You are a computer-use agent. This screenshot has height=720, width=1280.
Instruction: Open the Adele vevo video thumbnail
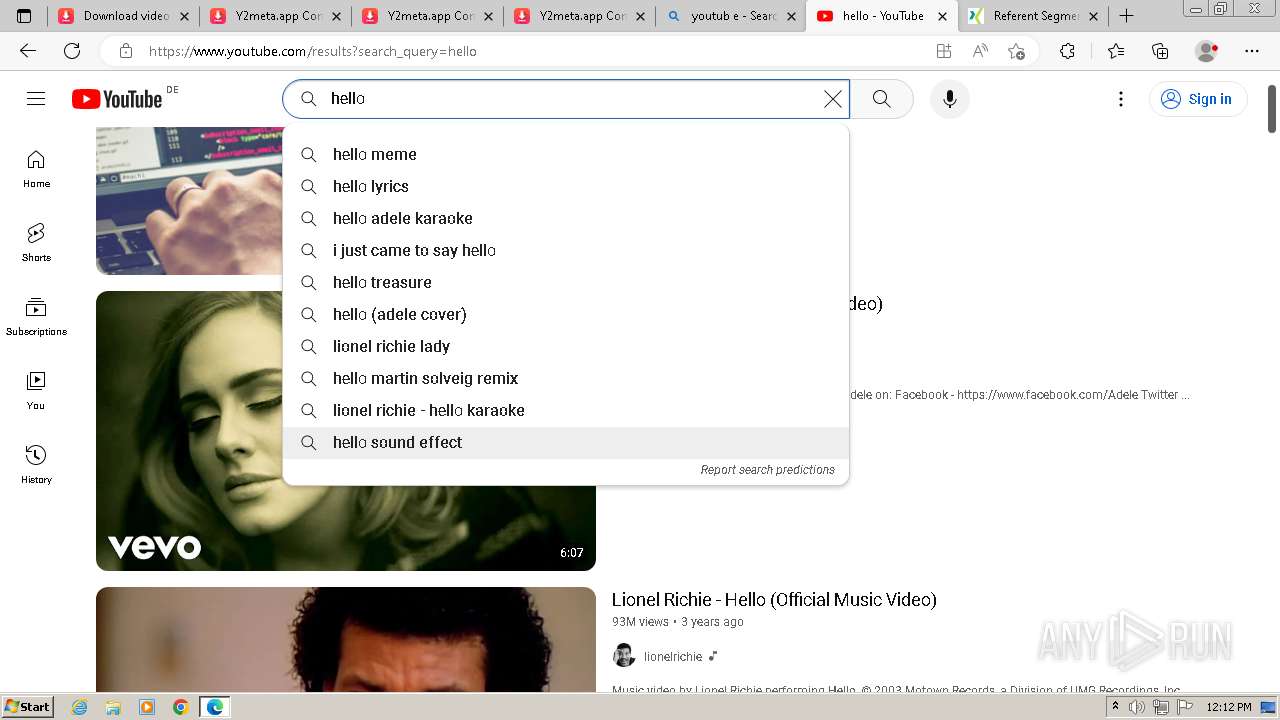(346, 431)
